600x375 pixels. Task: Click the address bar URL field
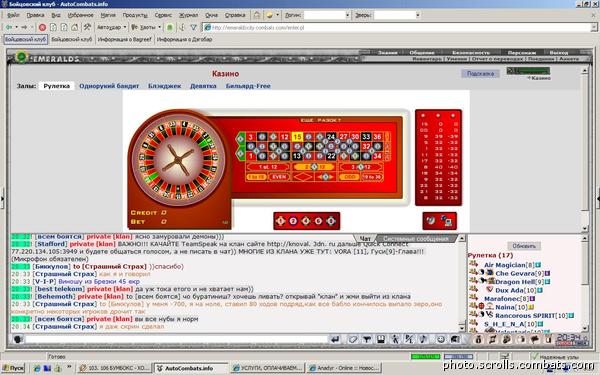400,27
